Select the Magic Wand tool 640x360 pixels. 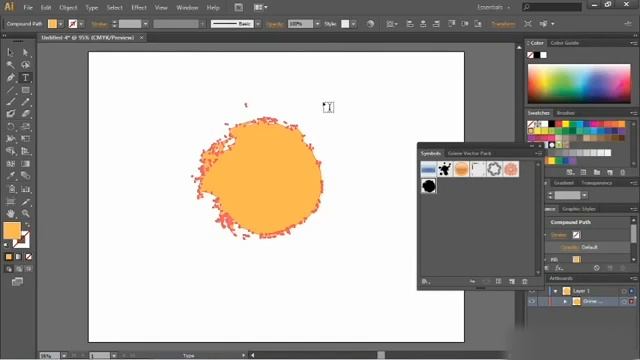(11, 65)
